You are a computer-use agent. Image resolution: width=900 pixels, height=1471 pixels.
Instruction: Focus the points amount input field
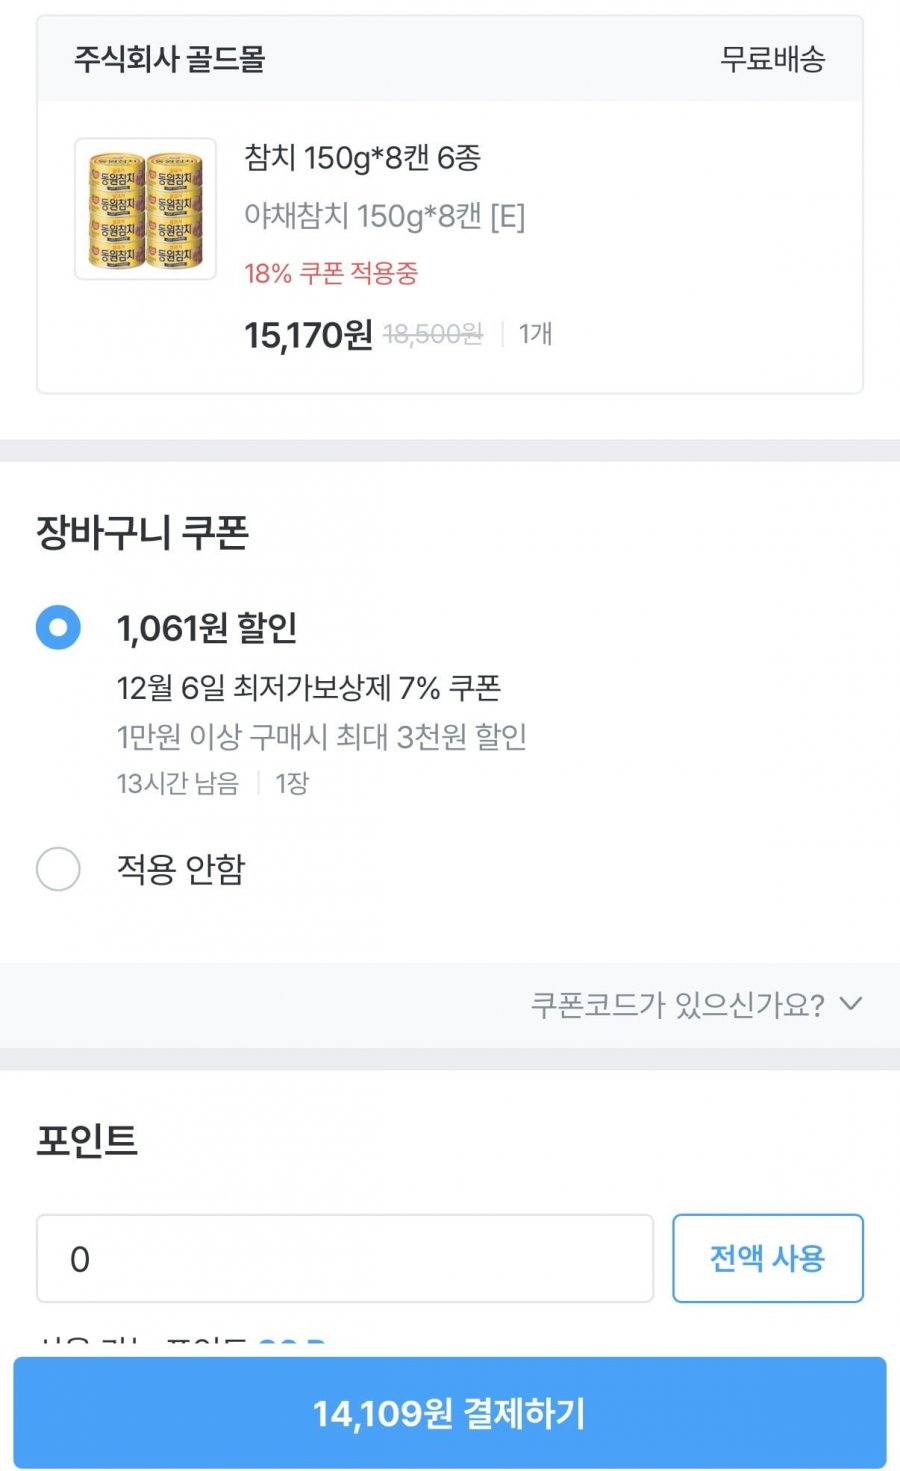345,1258
